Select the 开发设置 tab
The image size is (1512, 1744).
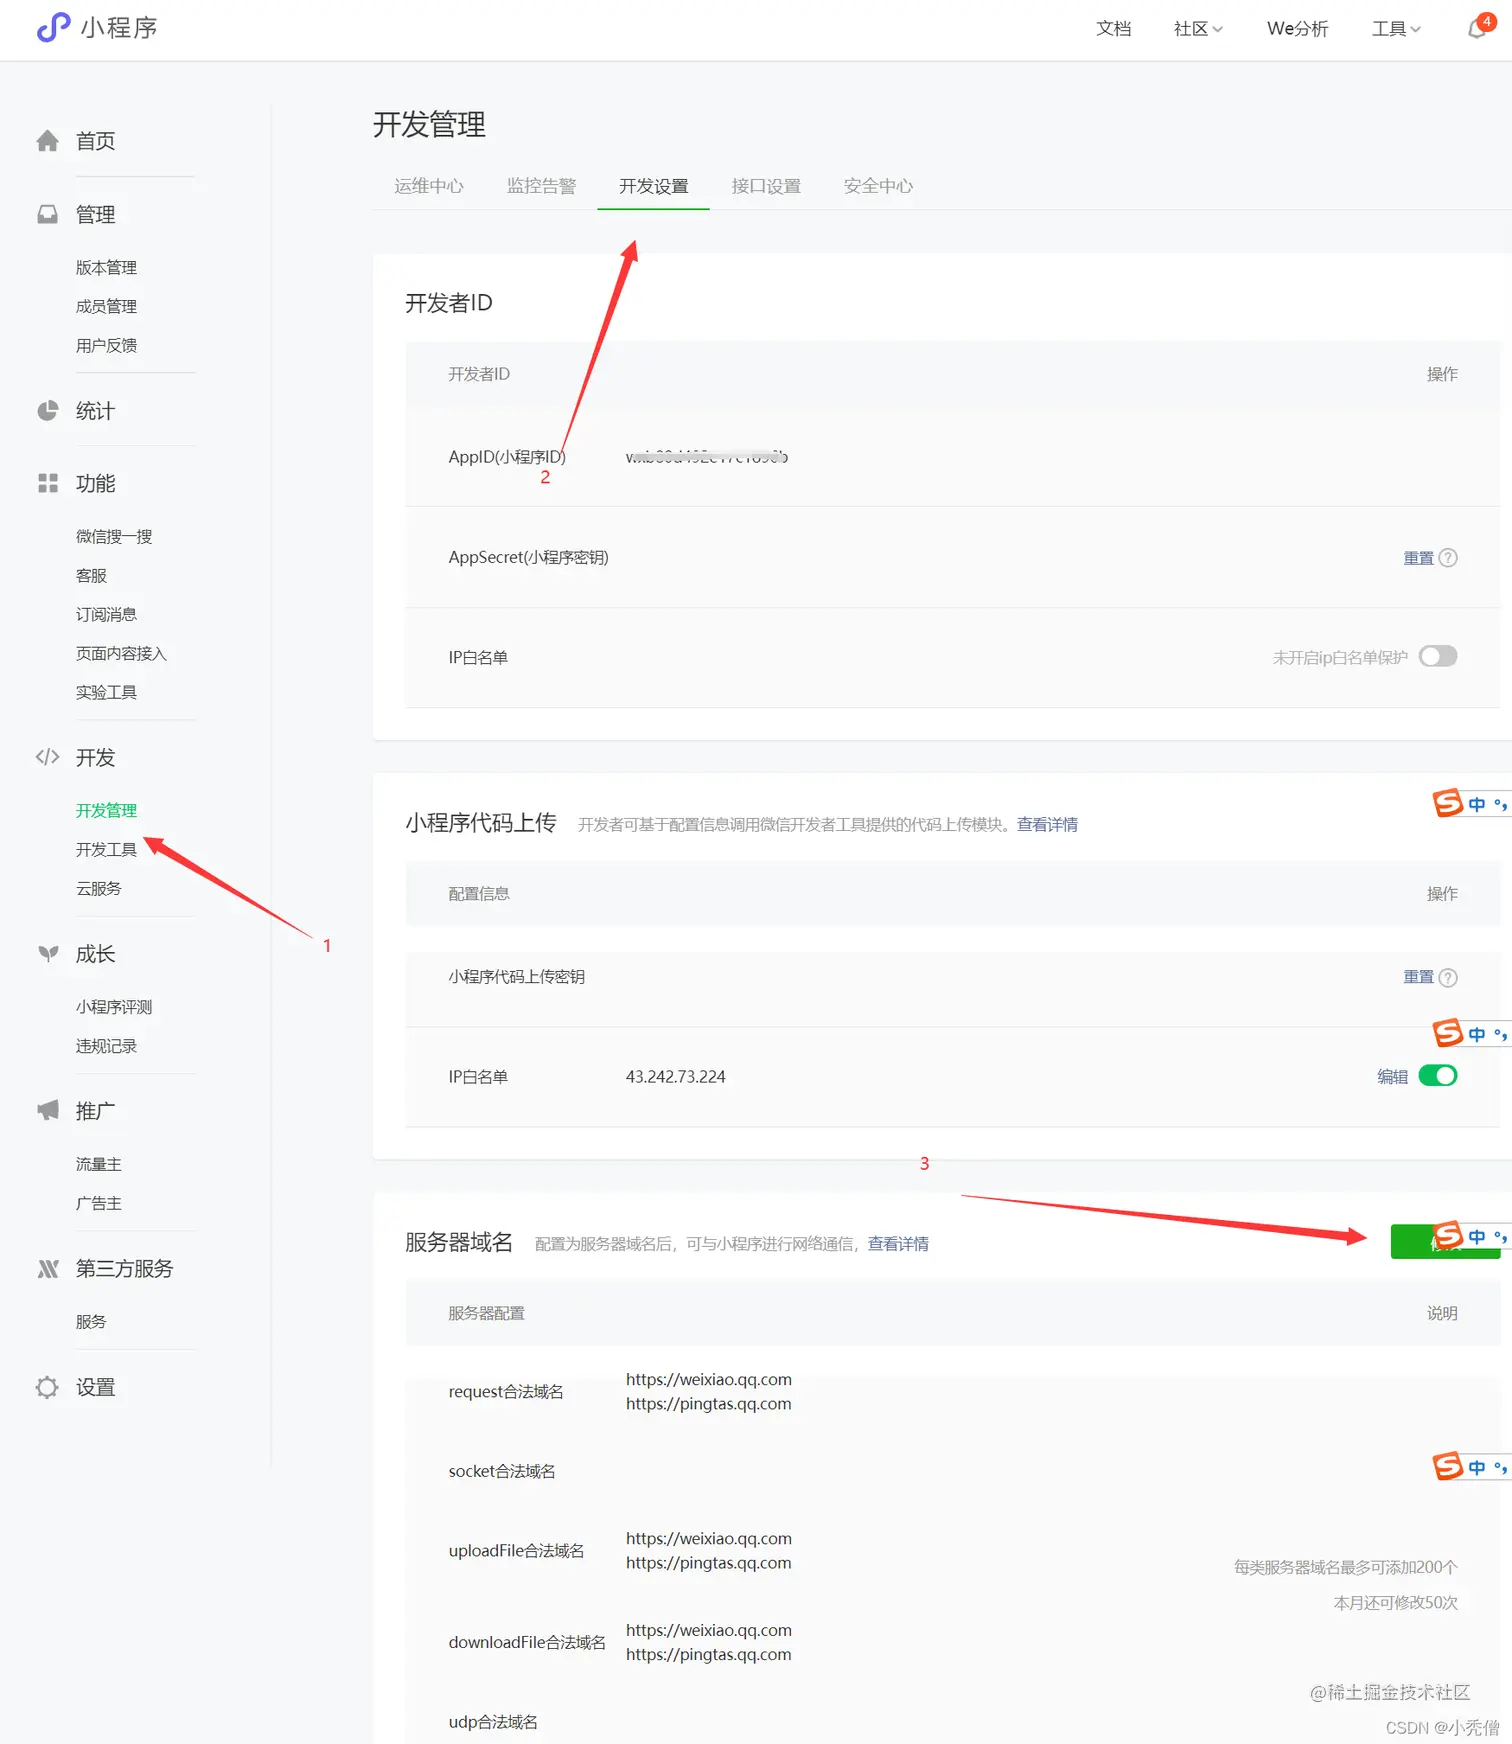click(654, 186)
